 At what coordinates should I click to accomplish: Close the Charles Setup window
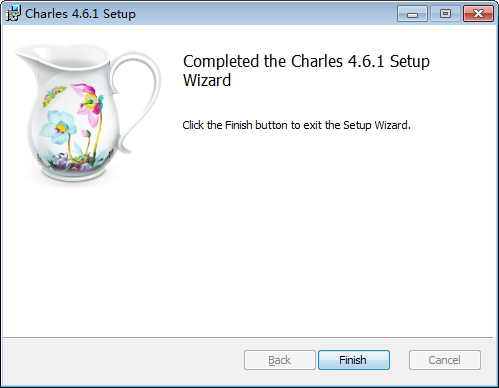(478, 14)
